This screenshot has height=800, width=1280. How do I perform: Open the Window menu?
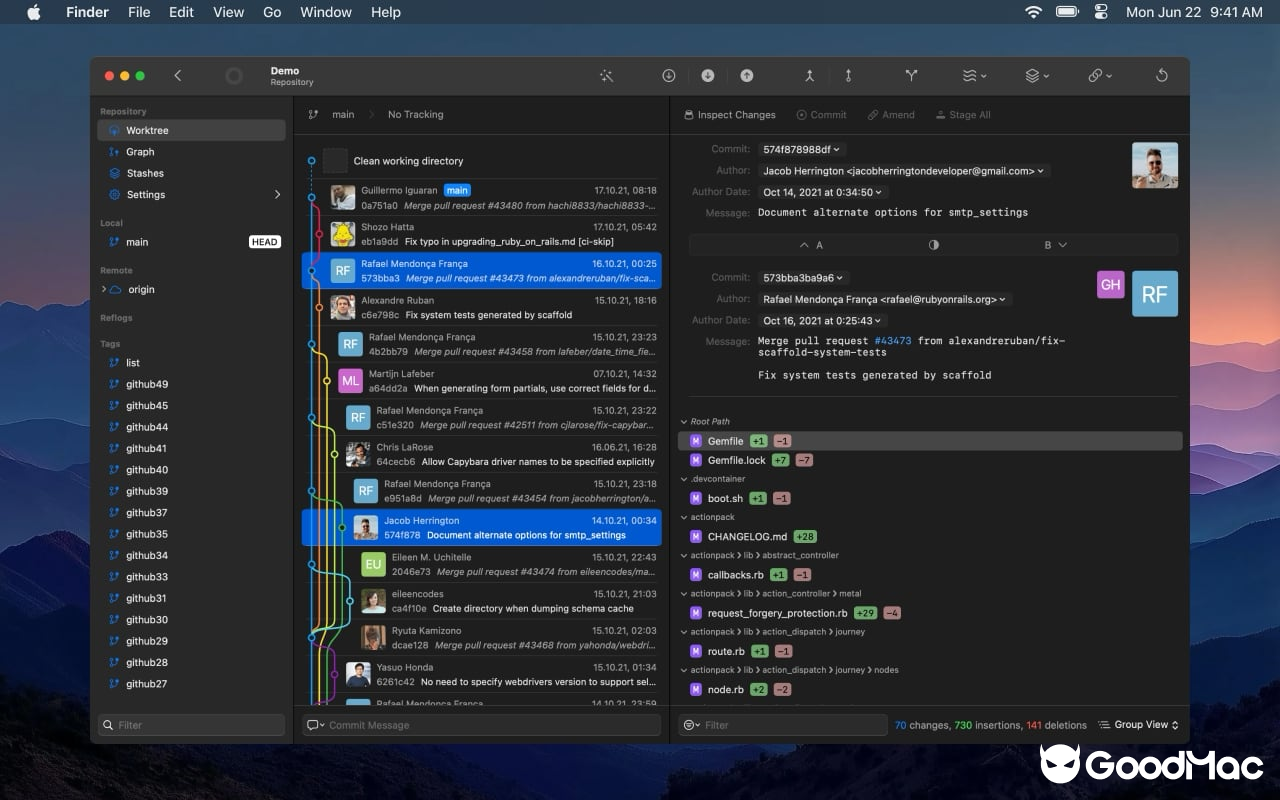(x=326, y=12)
